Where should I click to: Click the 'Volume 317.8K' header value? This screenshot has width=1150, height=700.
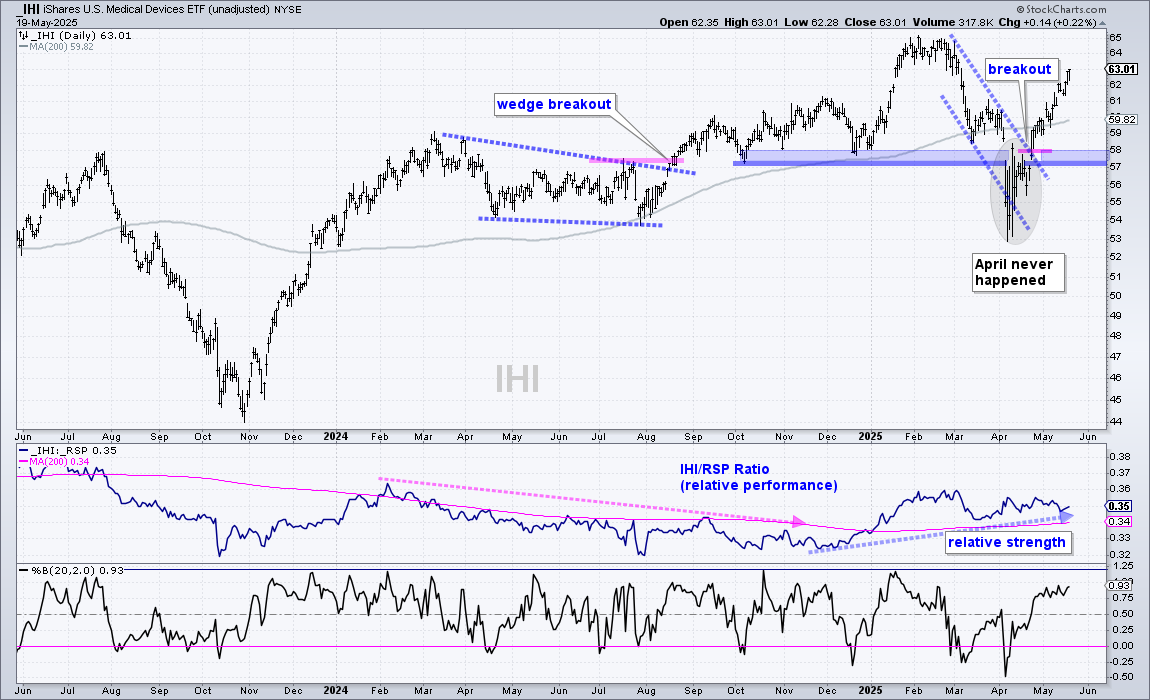pos(953,22)
